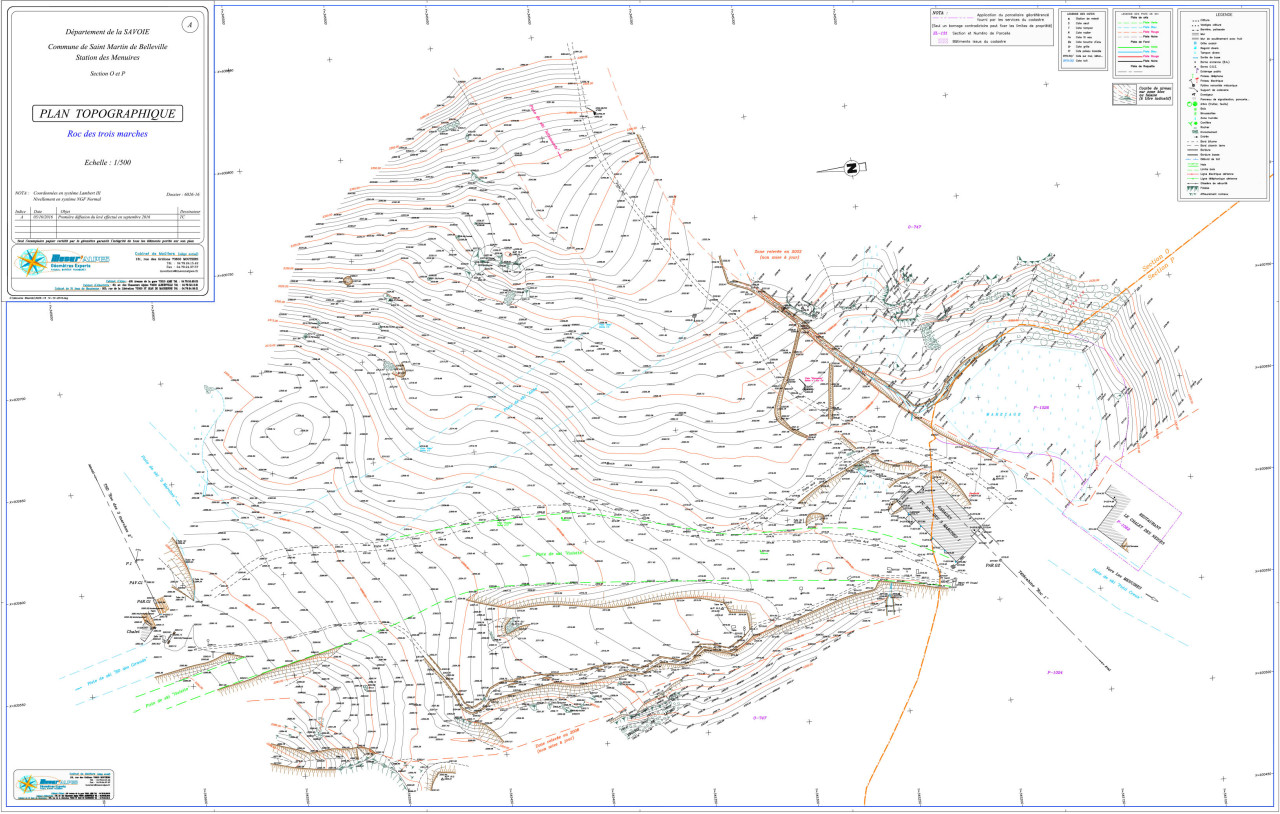Screen dimensions: 1280x814
Task: Click 'Poteau électrique' legend entry
Action: pyautogui.click(x=1212, y=81)
